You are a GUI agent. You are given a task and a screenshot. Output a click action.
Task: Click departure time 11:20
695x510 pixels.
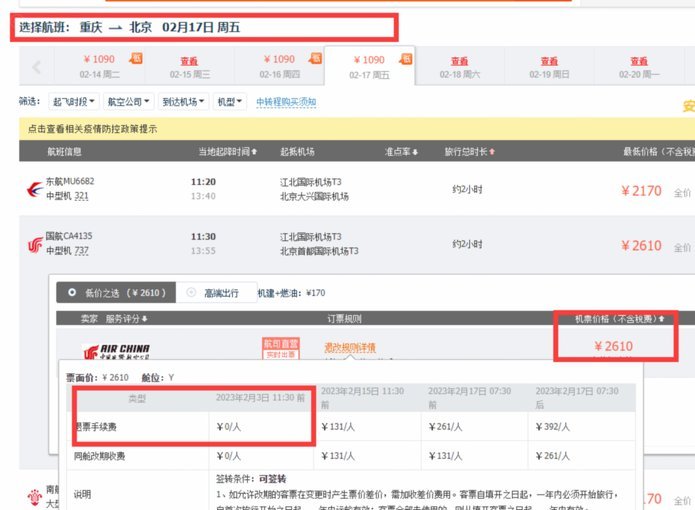203,182
